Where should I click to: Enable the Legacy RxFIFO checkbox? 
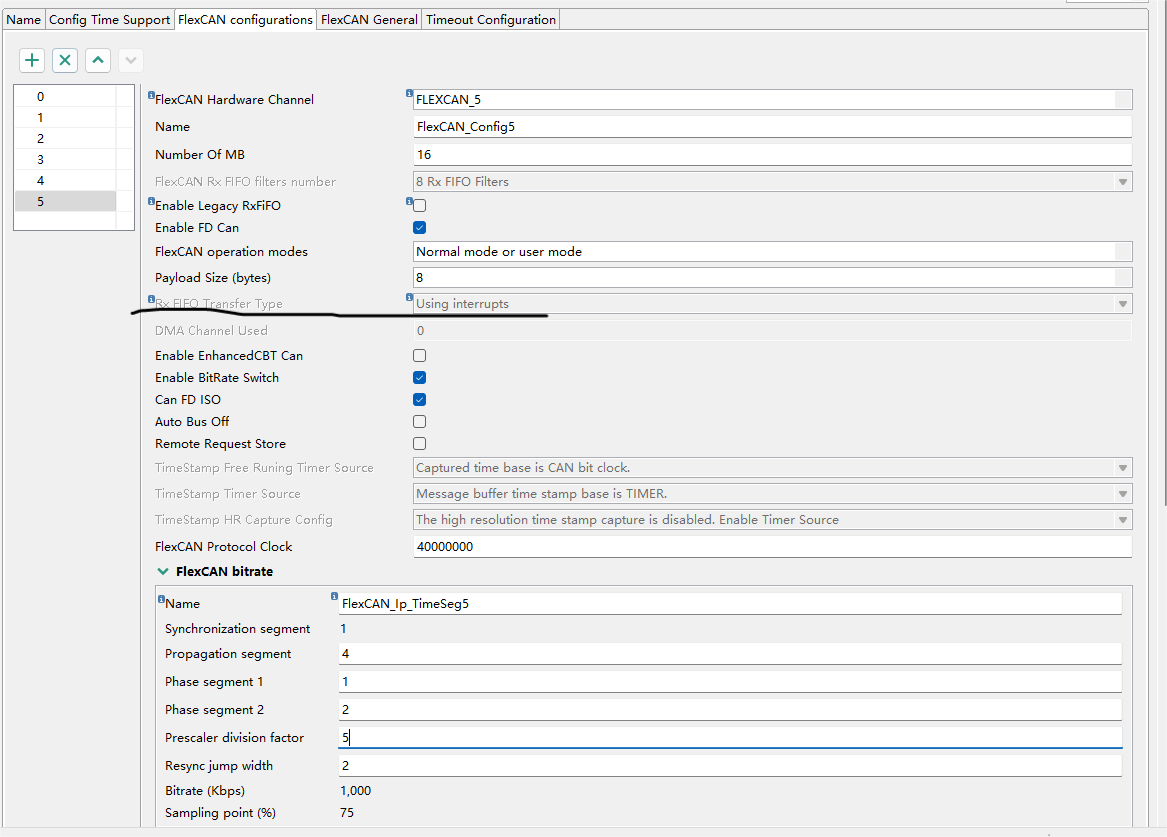point(420,206)
